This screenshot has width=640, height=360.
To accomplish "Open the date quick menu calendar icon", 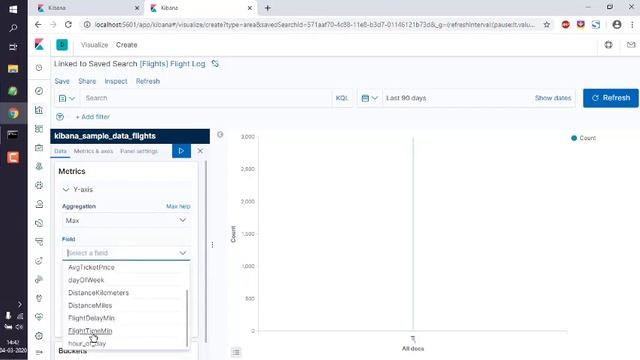I will 369,98.
